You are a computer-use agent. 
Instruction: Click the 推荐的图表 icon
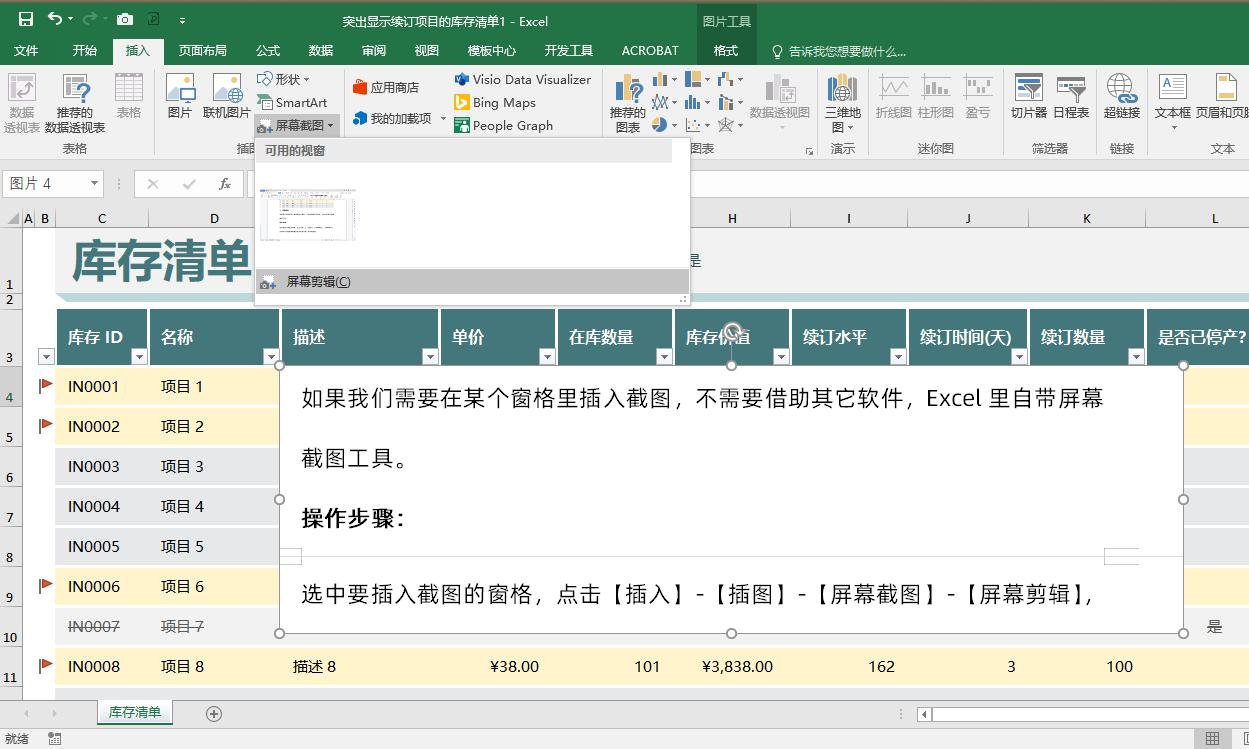coord(628,100)
